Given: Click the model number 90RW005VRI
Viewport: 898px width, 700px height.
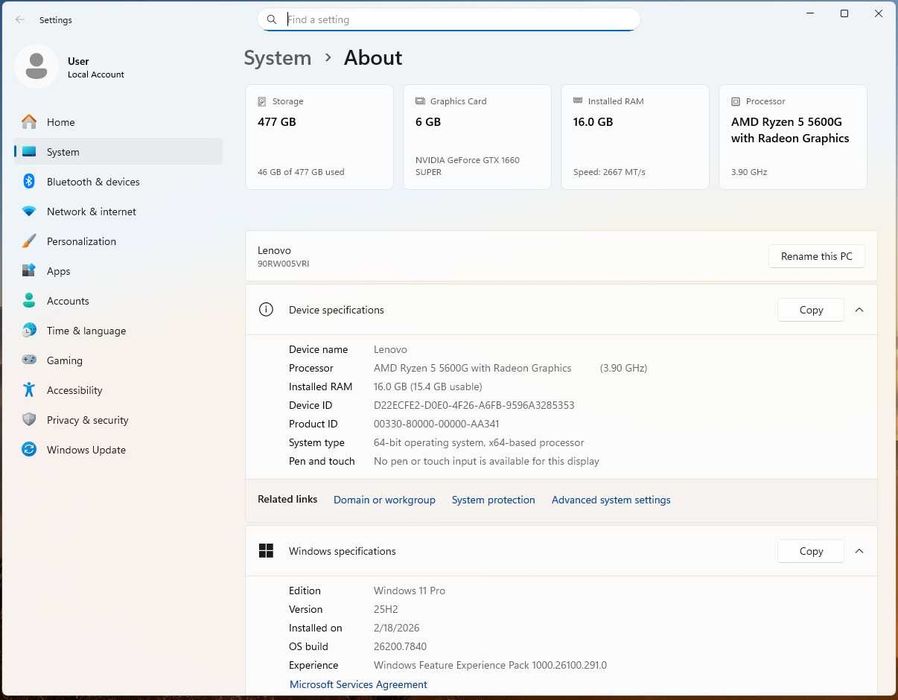Looking at the screenshot, I should tap(283, 264).
